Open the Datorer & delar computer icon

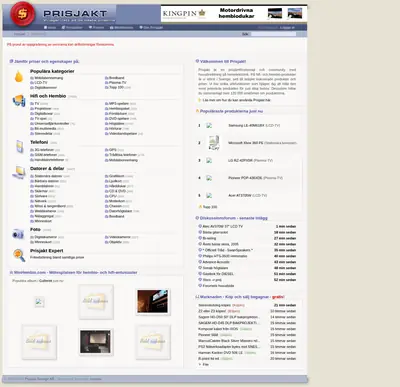[x=19, y=172]
